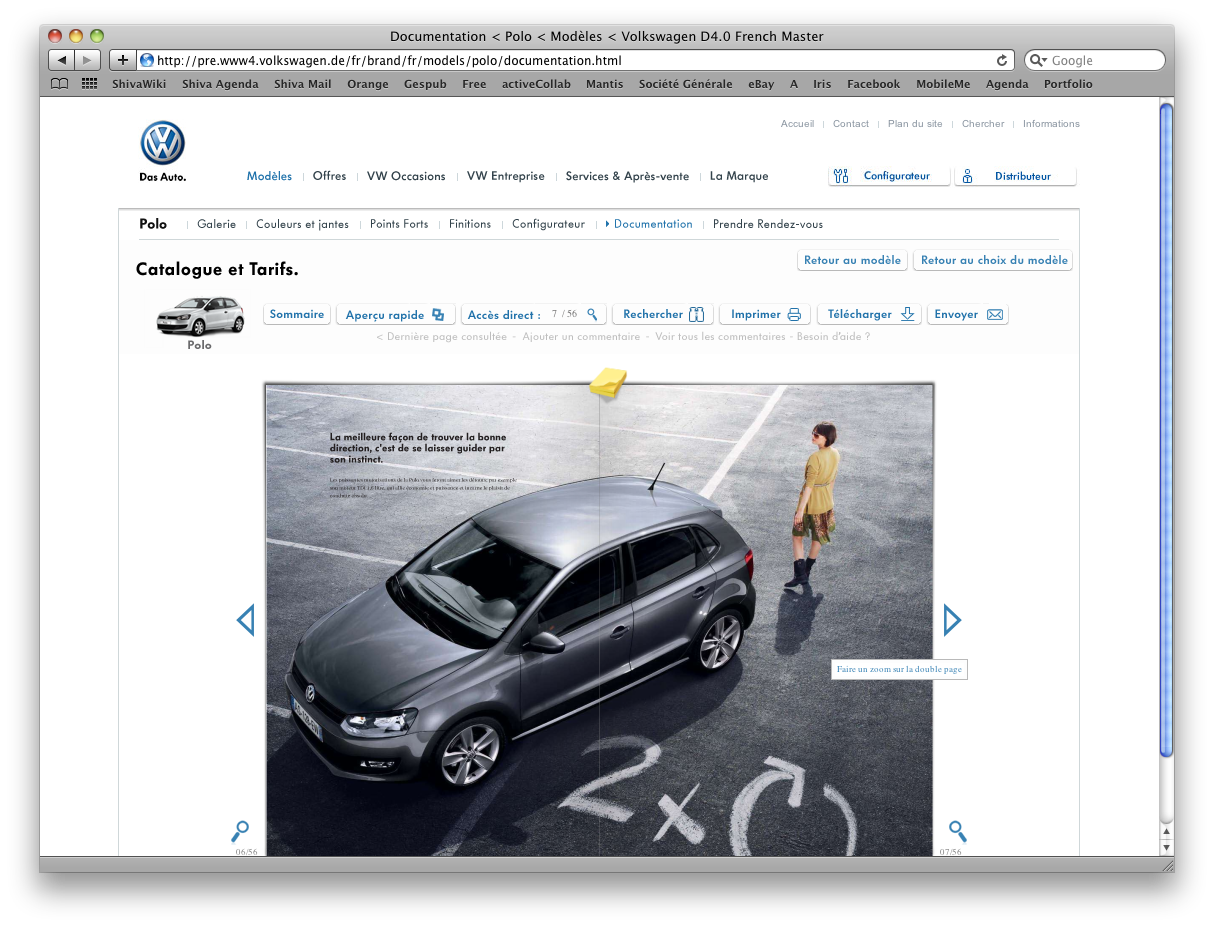
Task: Switch to Points Forts tab
Action: coord(399,224)
